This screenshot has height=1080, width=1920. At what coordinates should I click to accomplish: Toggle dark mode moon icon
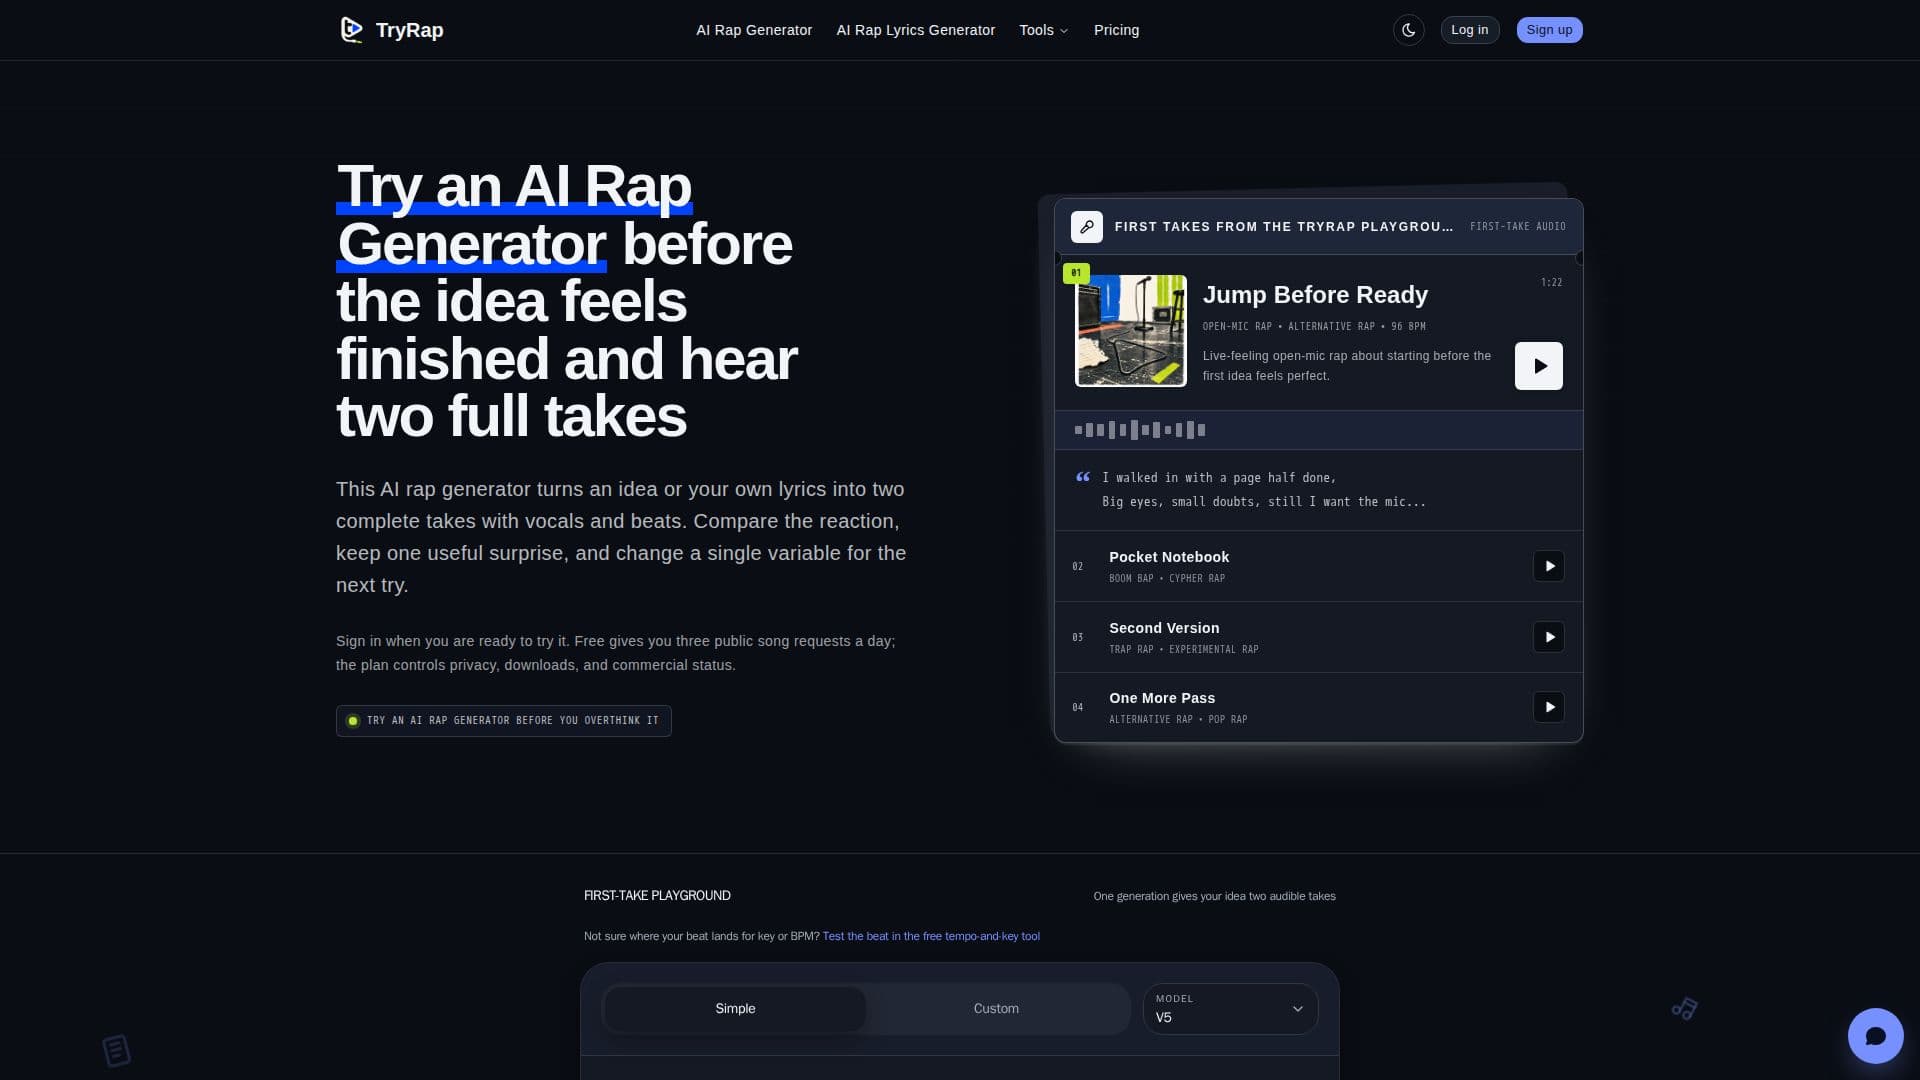pyautogui.click(x=1408, y=30)
